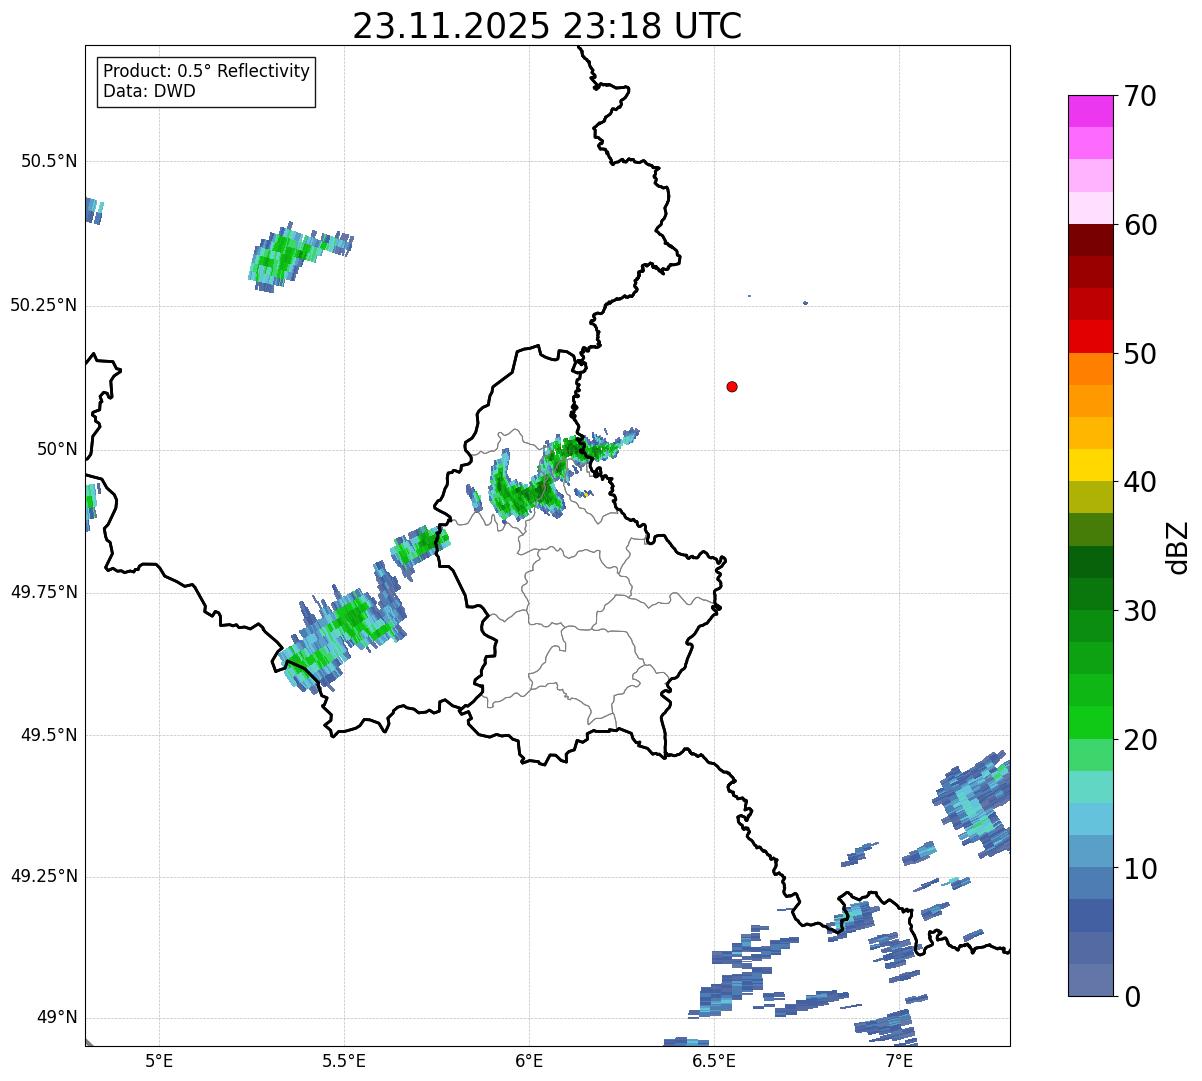Image resolution: width=1202 pixels, height=1081 pixels.
Task: Pick the bright green colorbar swatch above 20
Action: pyautogui.click(x=1090, y=722)
